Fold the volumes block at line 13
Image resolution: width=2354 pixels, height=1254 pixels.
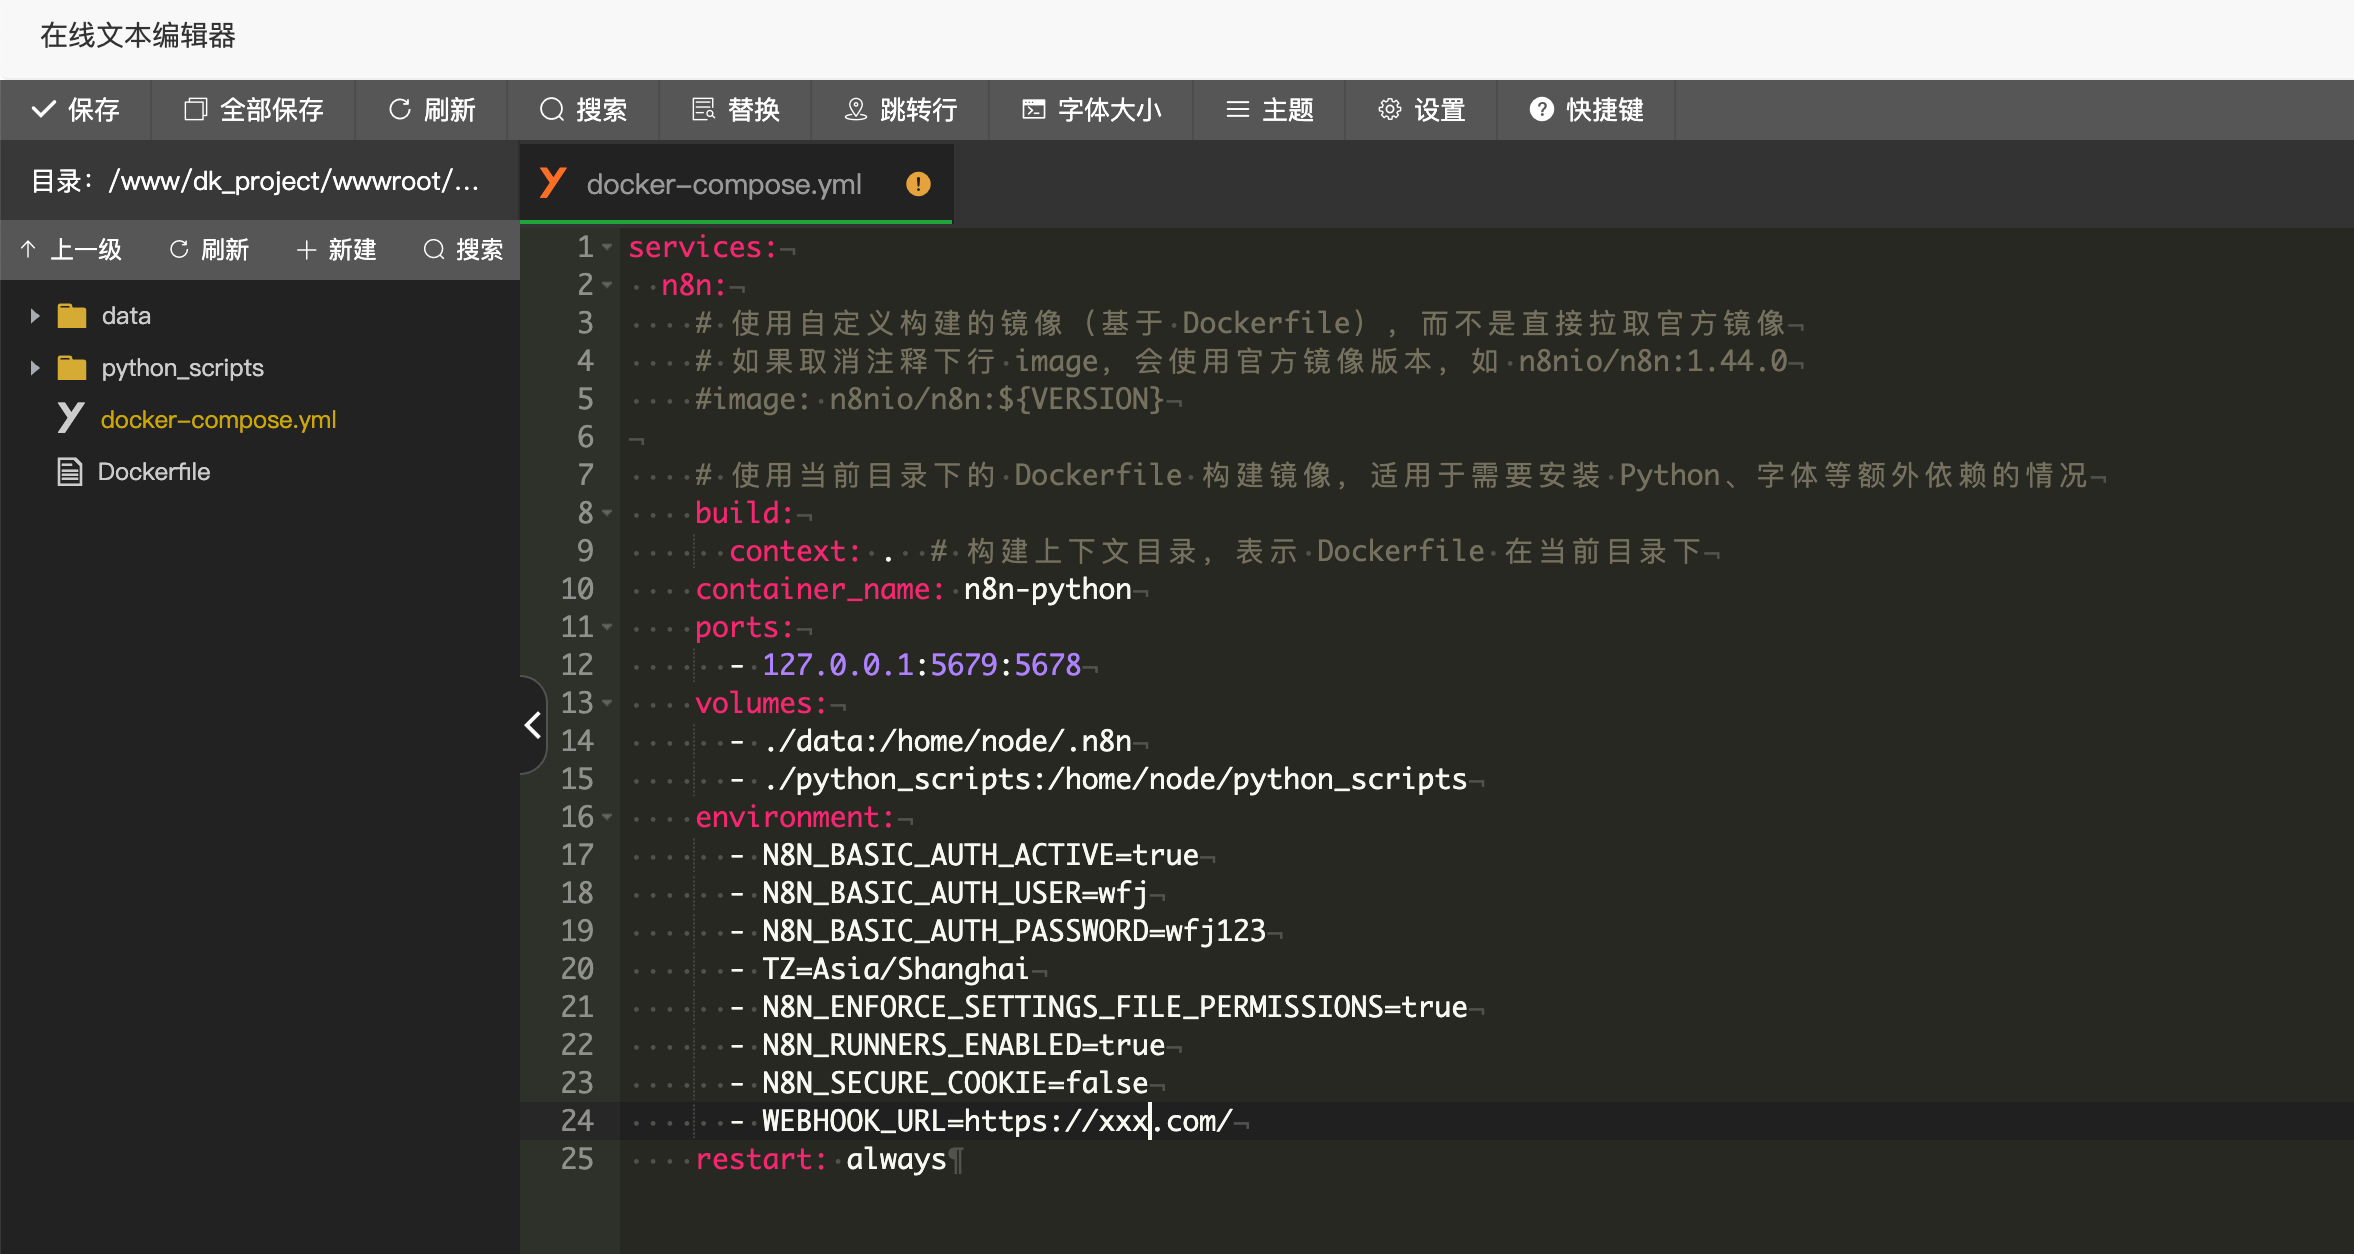pos(607,703)
